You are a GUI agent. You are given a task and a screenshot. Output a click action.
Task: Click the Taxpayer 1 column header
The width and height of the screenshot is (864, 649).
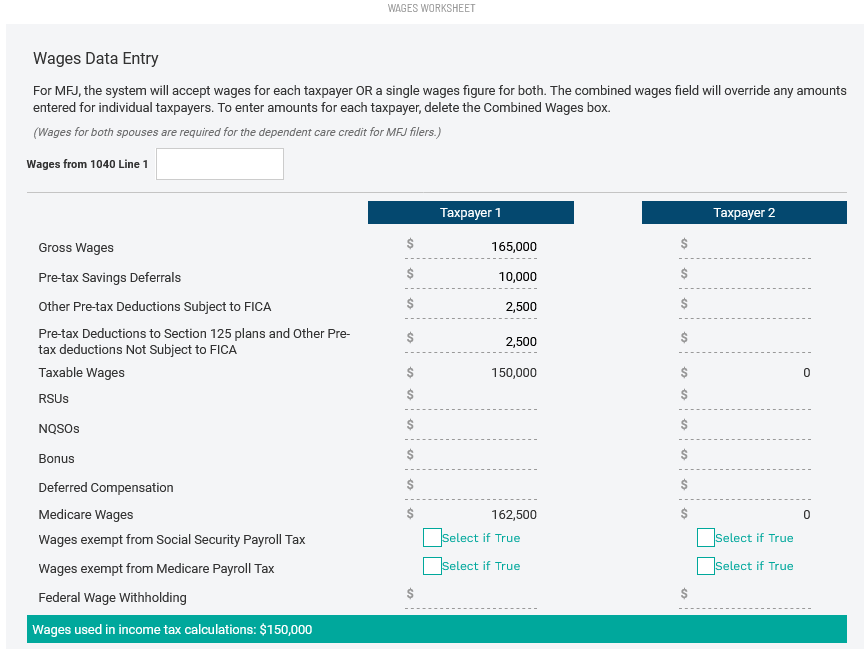click(x=471, y=212)
